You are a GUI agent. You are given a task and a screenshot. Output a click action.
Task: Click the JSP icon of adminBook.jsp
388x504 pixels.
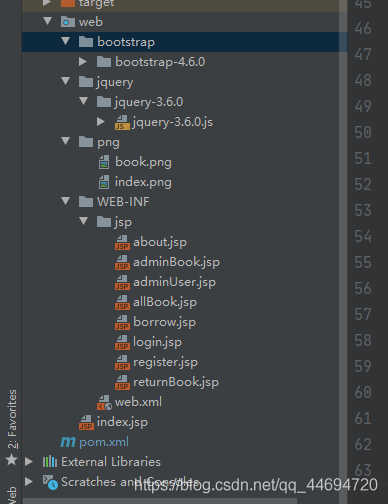click(x=122, y=262)
